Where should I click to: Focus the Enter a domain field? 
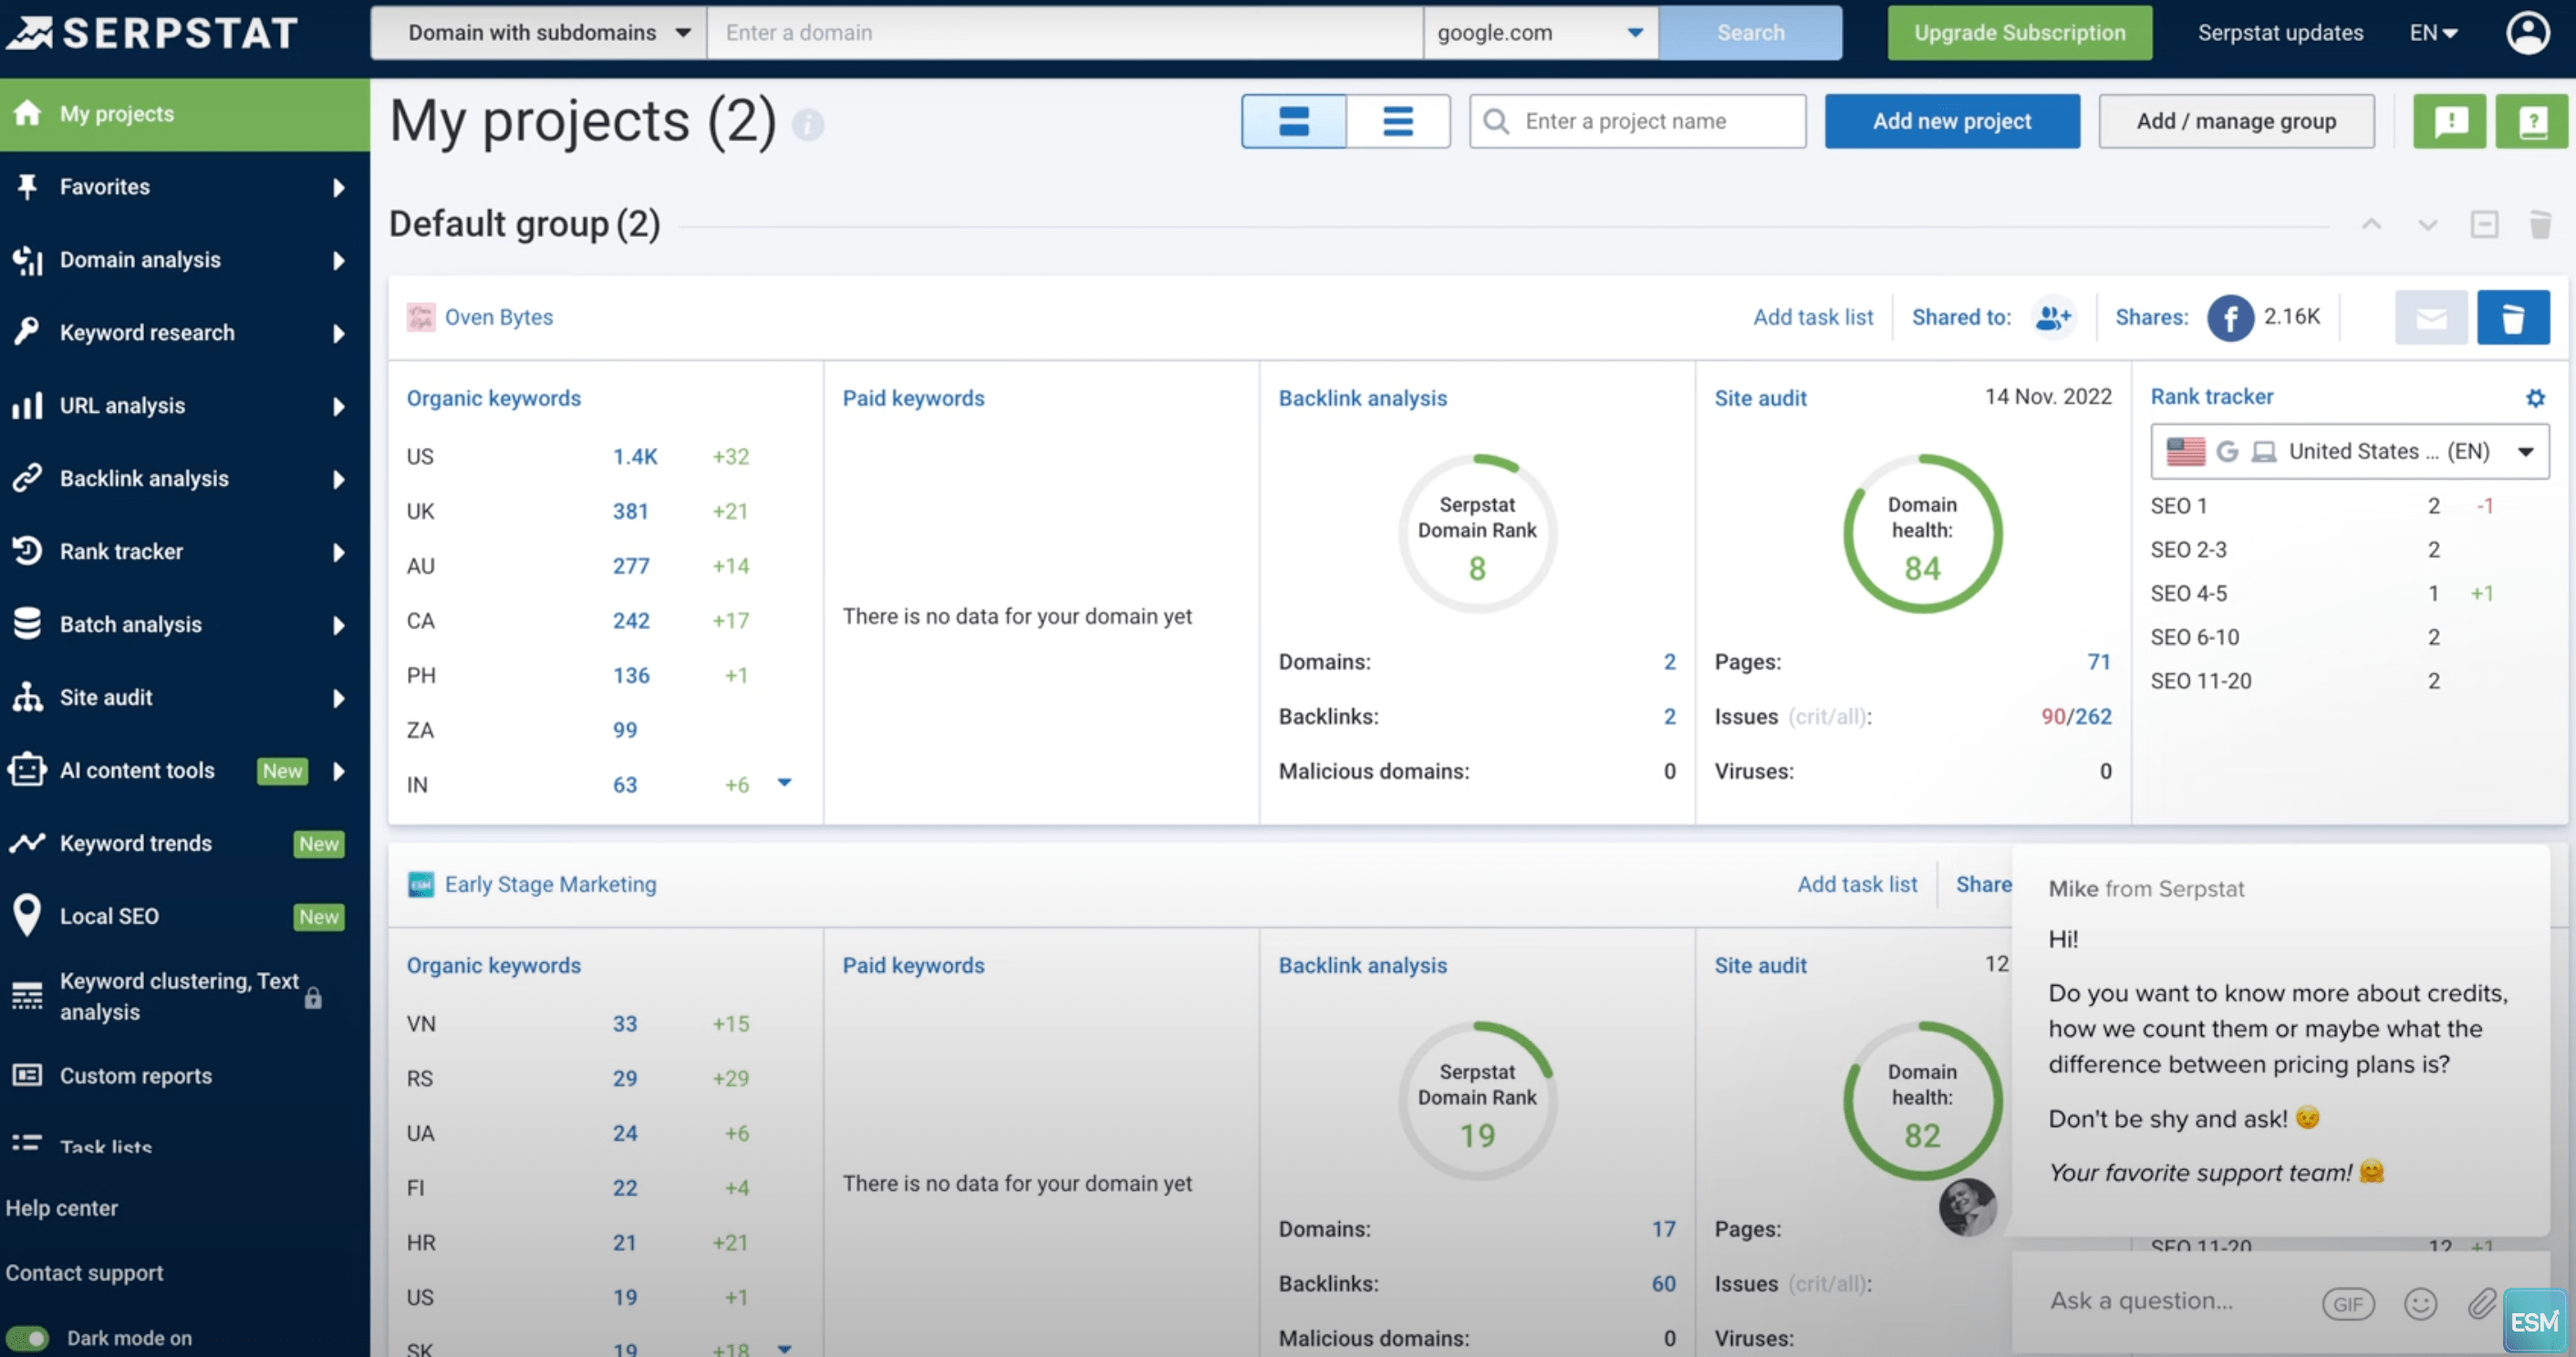pos(1065,32)
